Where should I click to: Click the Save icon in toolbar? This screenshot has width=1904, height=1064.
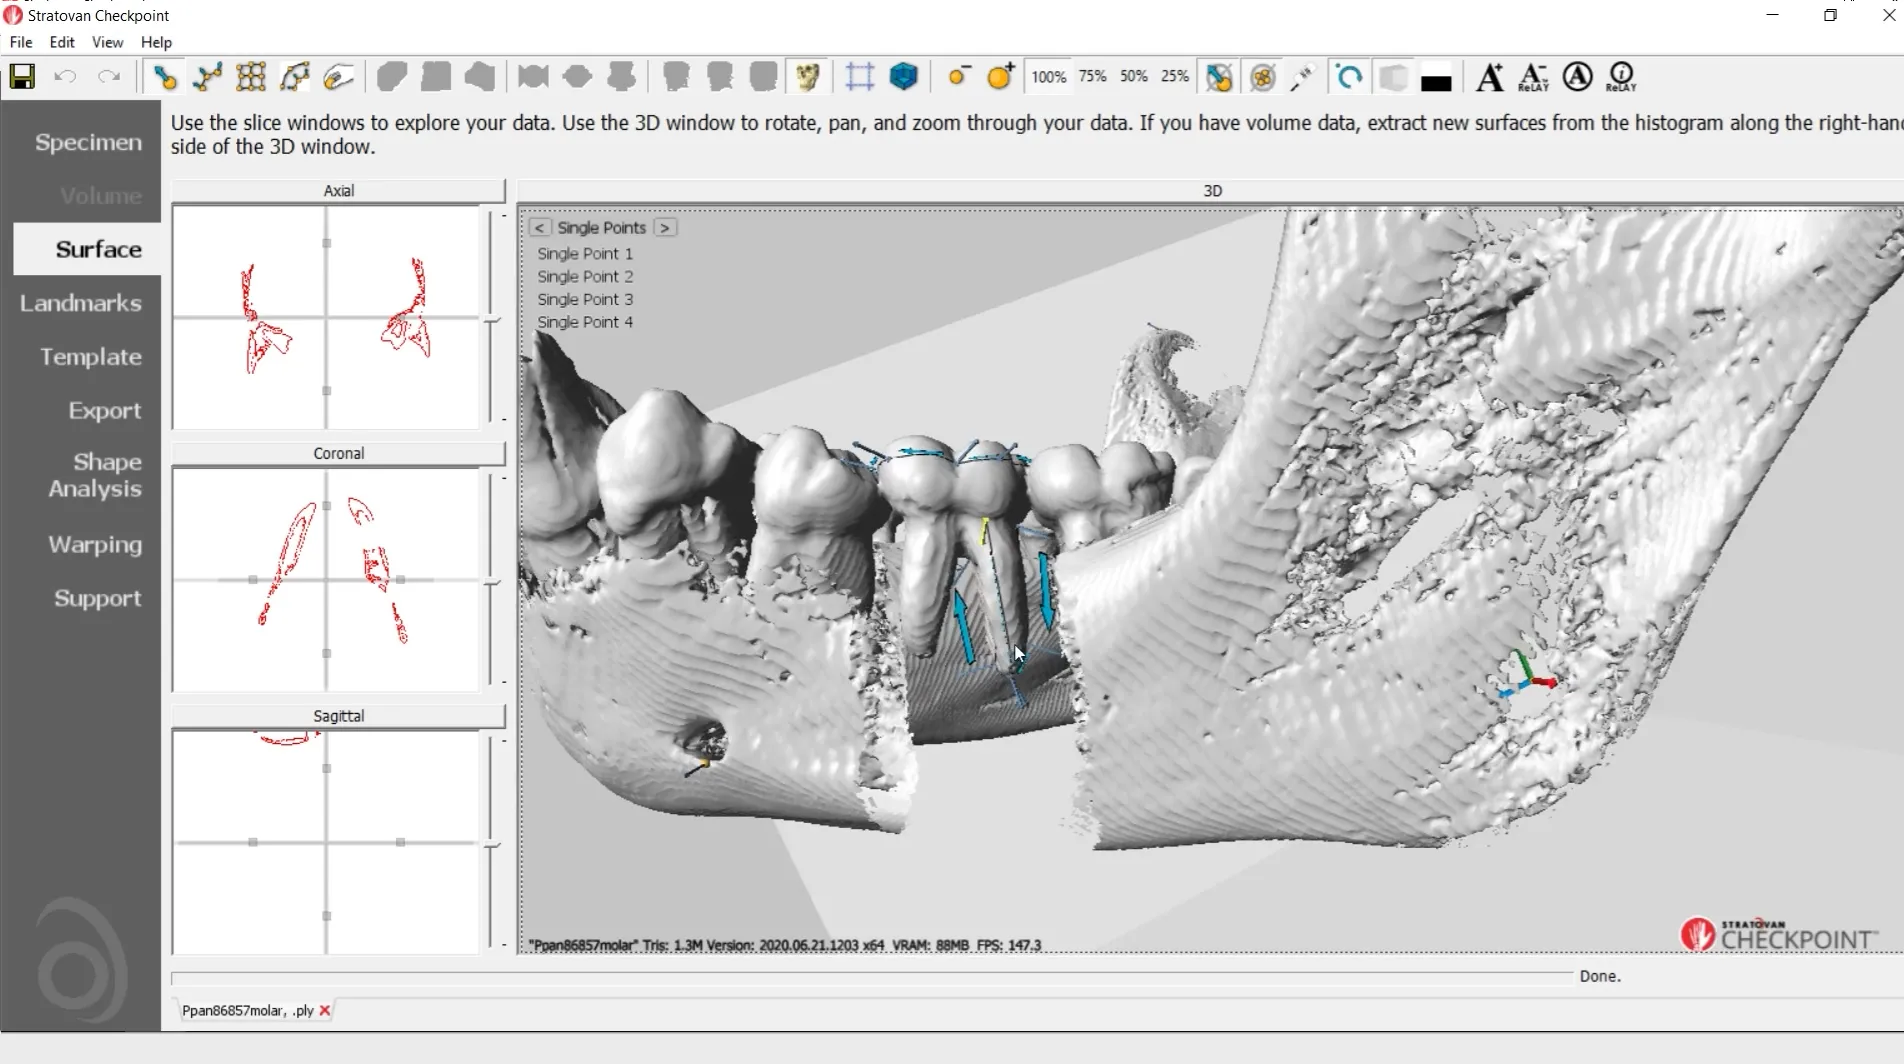22,77
